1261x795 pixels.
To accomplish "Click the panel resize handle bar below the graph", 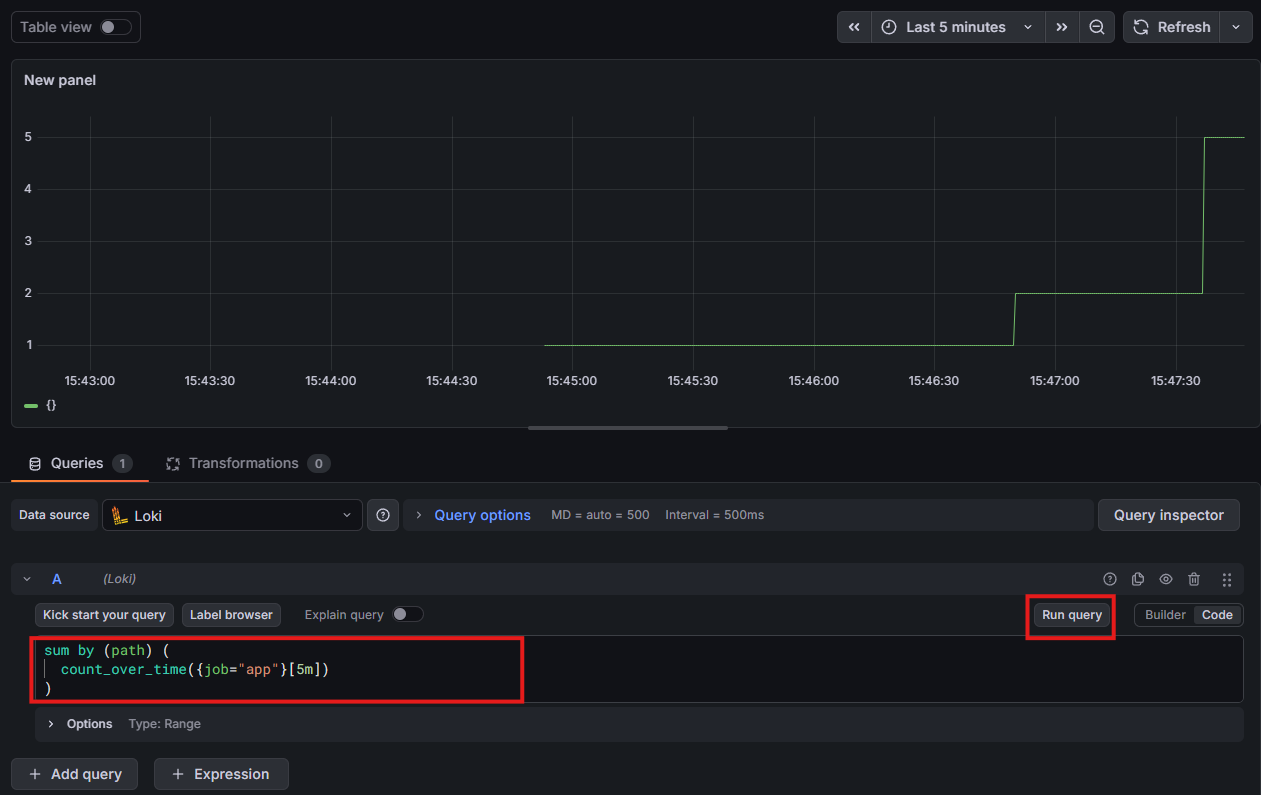I will coord(628,428).
